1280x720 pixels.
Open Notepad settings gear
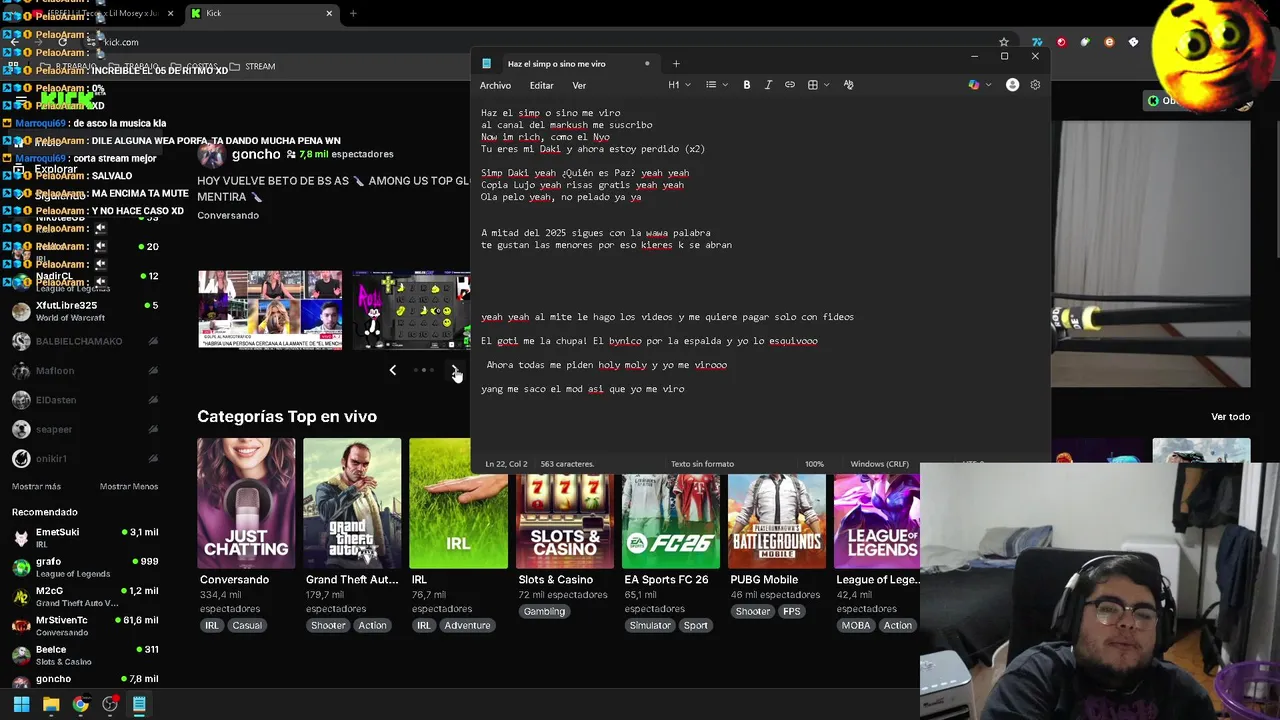click(x=1035, y=85)
